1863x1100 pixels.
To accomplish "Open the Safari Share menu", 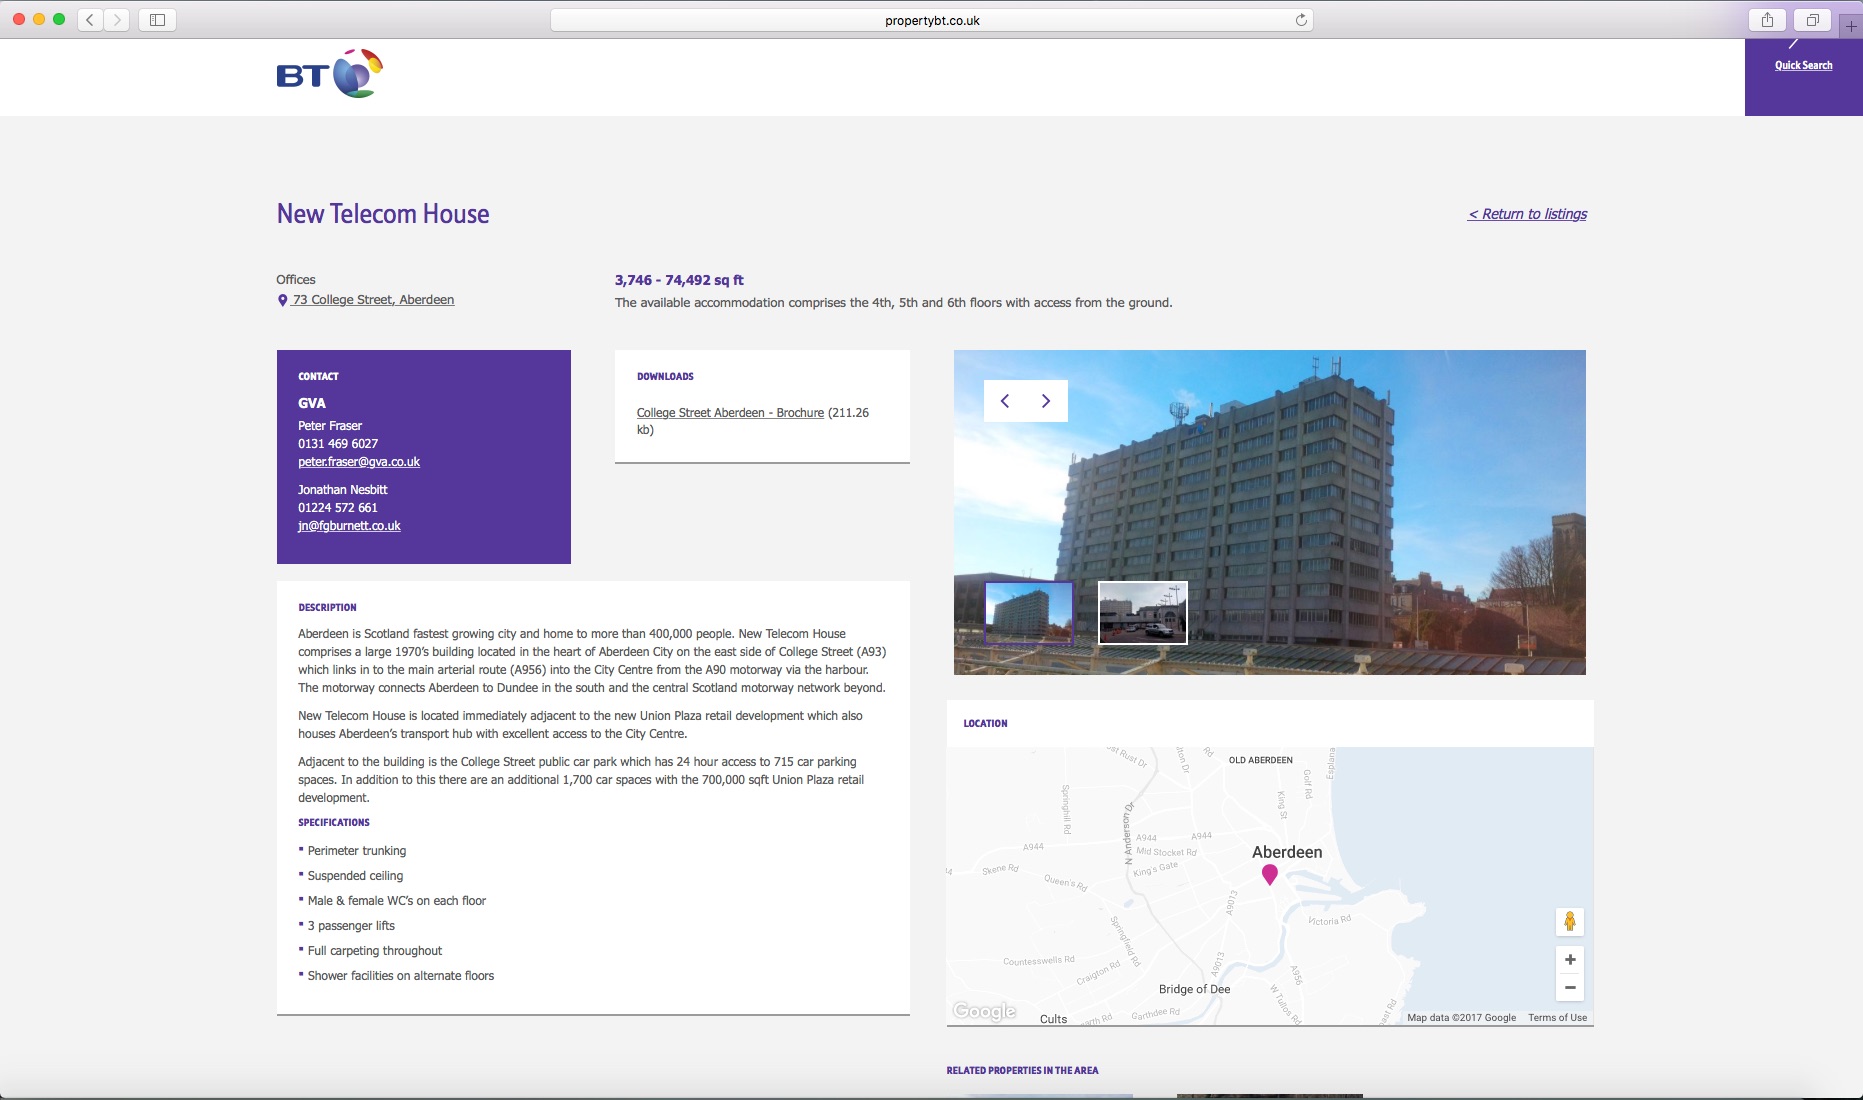I will pyautogui.click(x=1767, y=20).
